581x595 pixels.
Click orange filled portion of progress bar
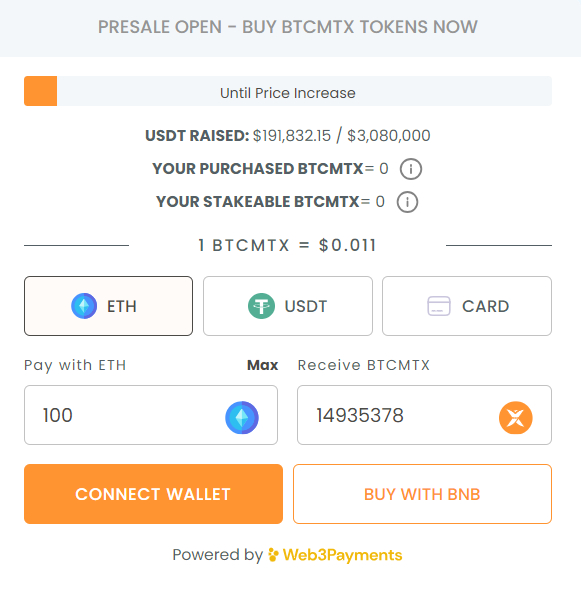click(x=41, y=91)
